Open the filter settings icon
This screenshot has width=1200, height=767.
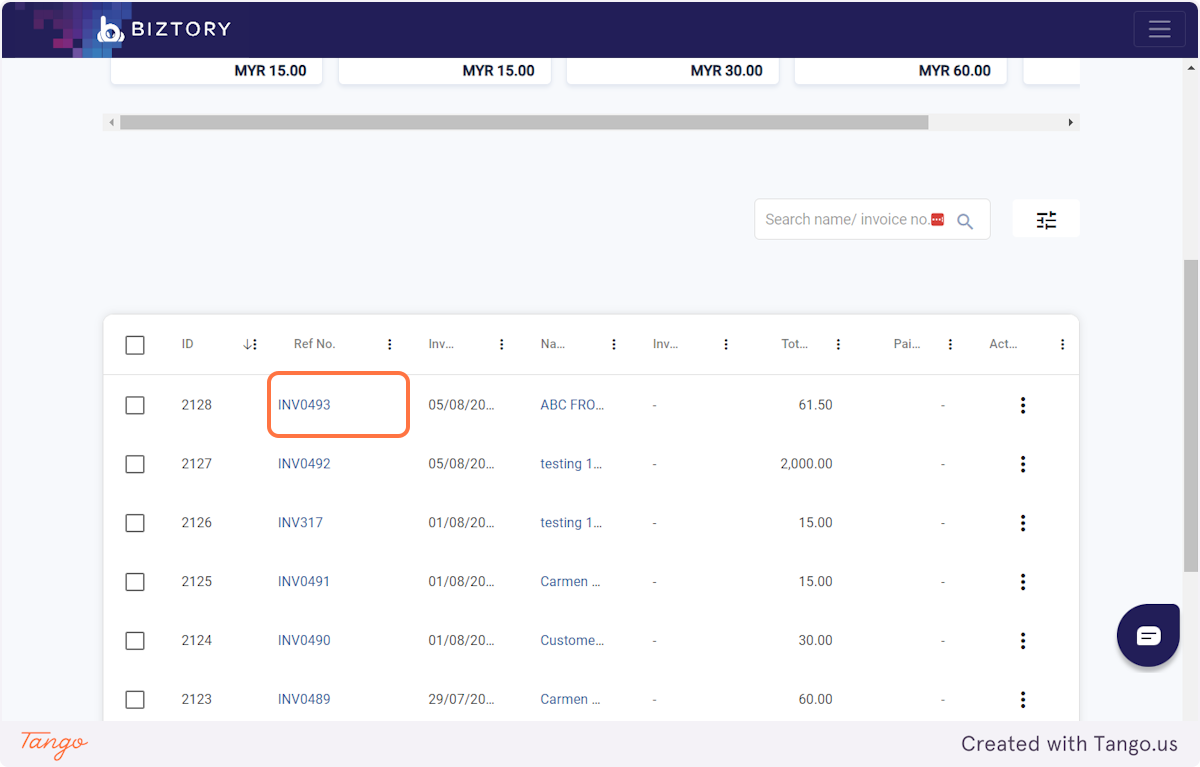pyautogui.click(x=1046, y=220)
